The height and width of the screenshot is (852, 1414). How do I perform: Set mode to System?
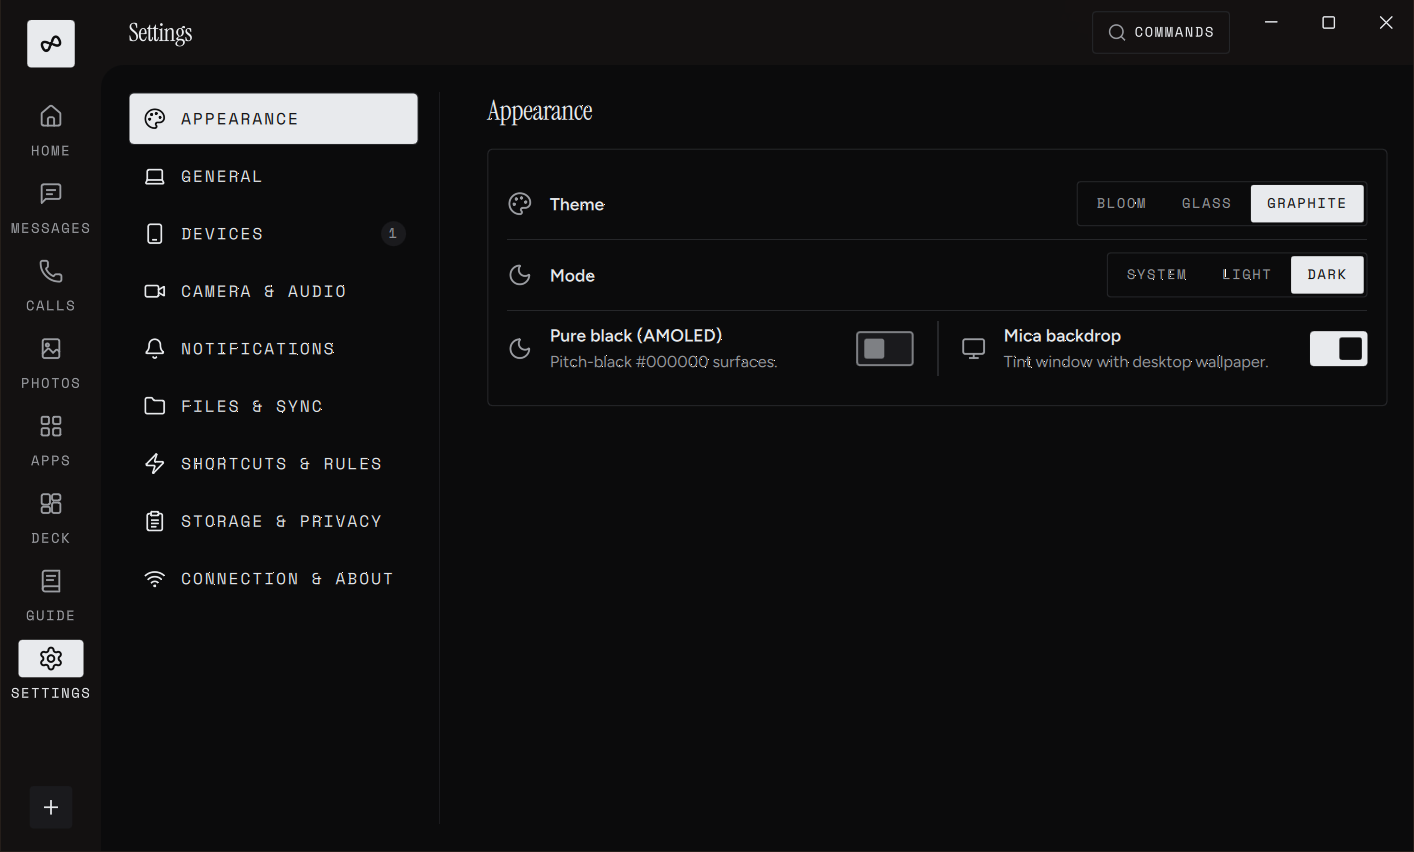(1157, 275)
